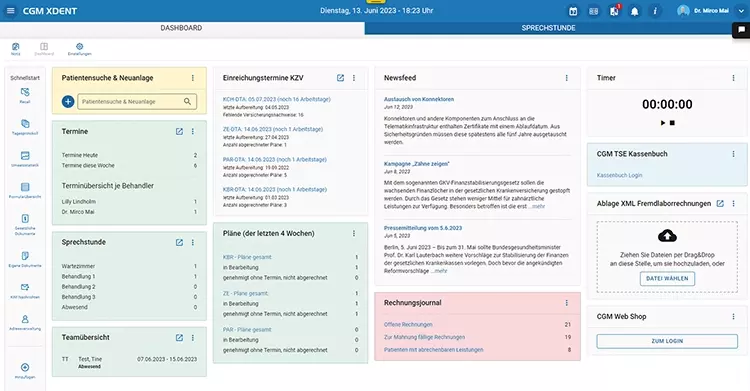Open Einreichungstermine KZV external link icon
Image resolution: width=750 pixels, height=391 pixels.
pyautogui.click(x=341, y=78)
